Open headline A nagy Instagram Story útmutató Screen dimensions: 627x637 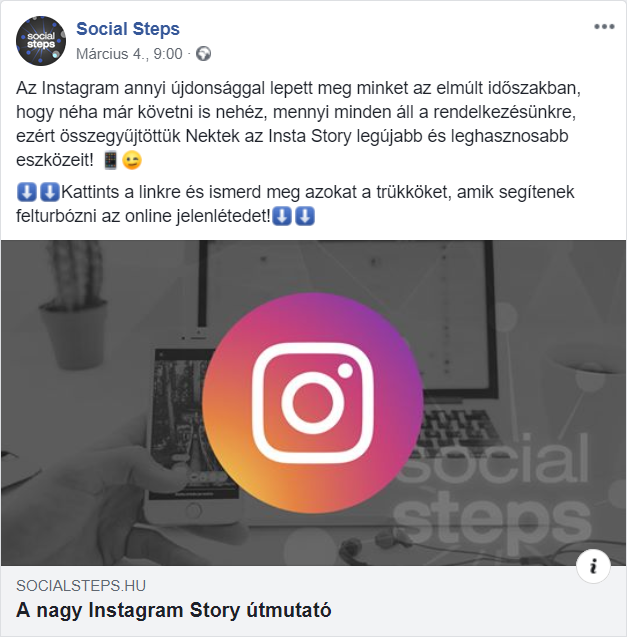click(x=174, y=610)
